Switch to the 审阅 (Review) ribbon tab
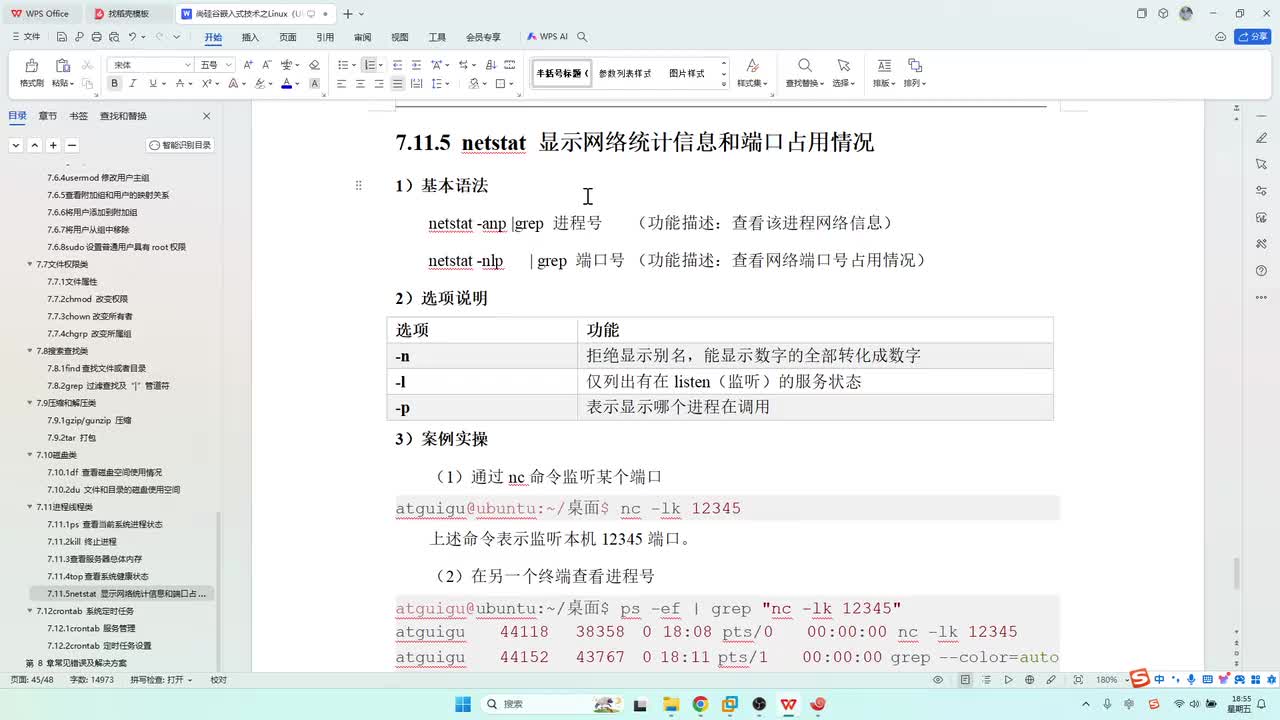The height and width of the screenshot is (720, 1280). coord(363,37)
